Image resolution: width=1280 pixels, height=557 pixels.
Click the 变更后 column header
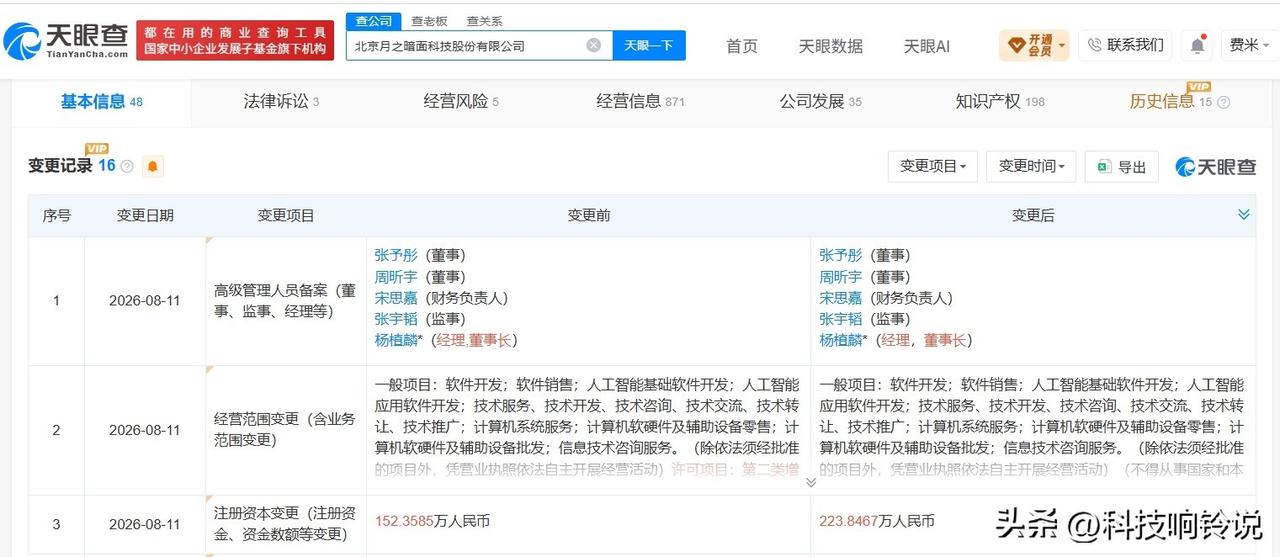pyautogui.click(x=1033, y=215)
